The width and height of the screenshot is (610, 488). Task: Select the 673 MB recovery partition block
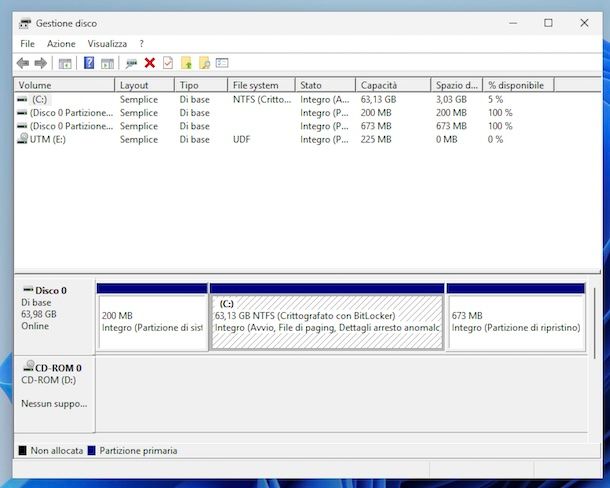(x=516, y=317)
